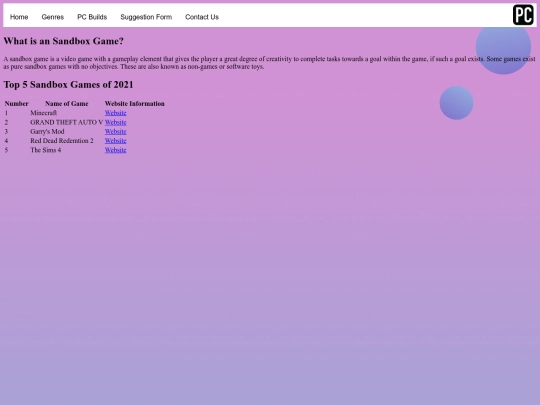Select the 'Website Information' column header
540x405 pixels.
click(x=135, y=103)
